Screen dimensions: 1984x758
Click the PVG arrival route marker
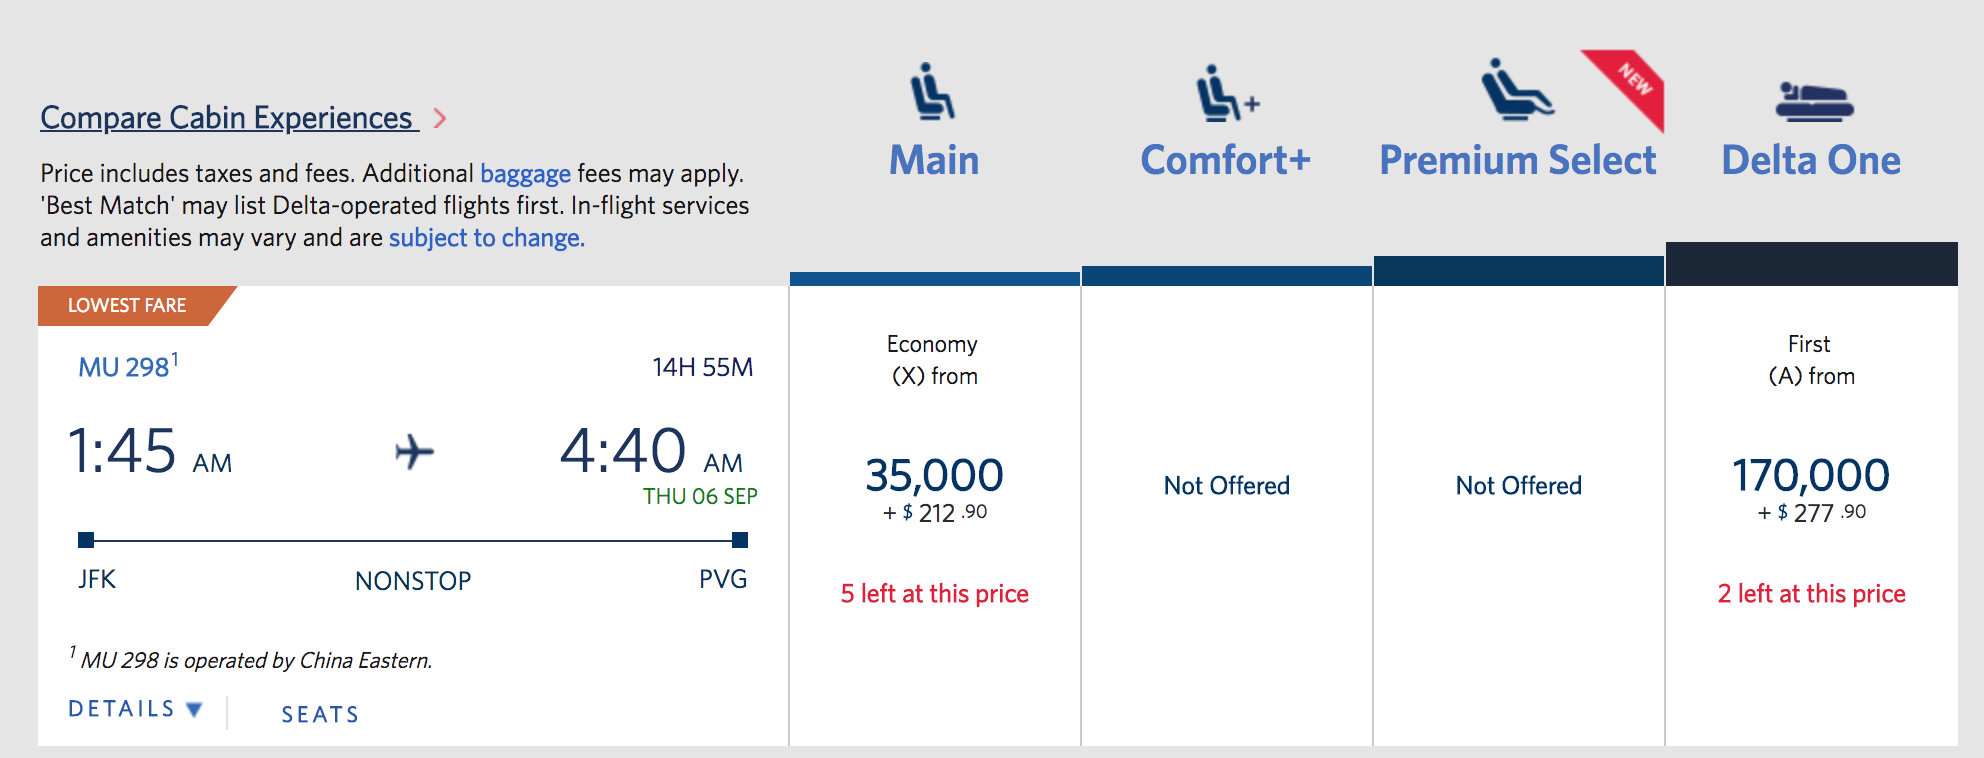pyautogui.click(x=740, y=540)
